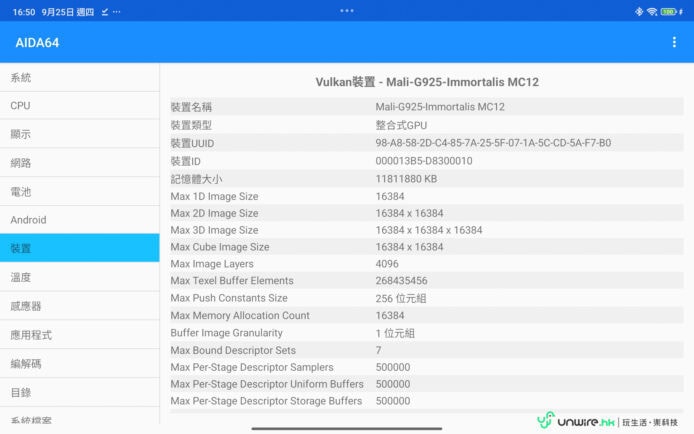Tap the 裝置UUID row value
The height and width of the screenshot is (434, 694).
[493, 143]
